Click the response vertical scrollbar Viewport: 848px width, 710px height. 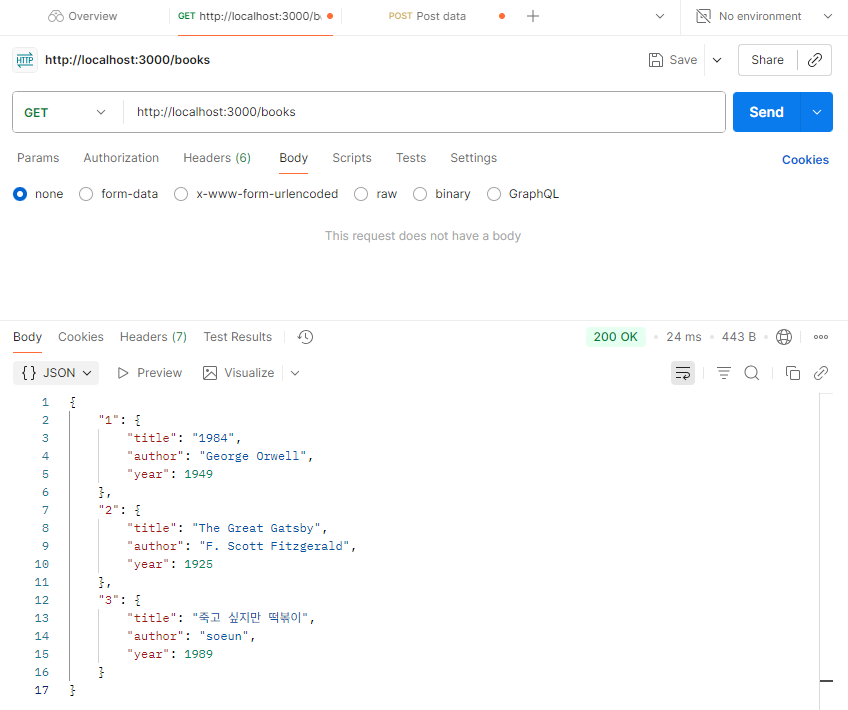826,552
